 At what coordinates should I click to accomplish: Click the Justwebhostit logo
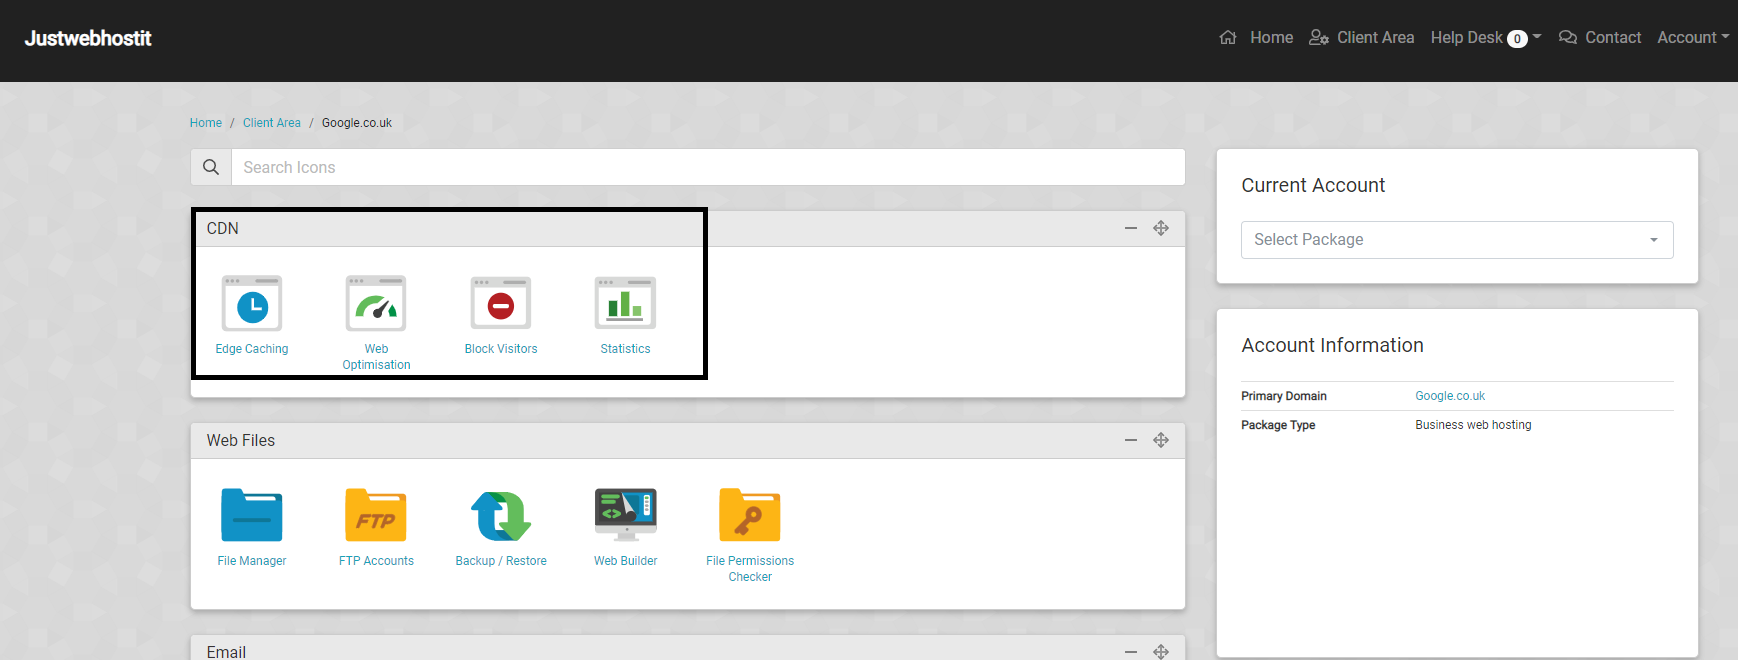coord(88,38)
